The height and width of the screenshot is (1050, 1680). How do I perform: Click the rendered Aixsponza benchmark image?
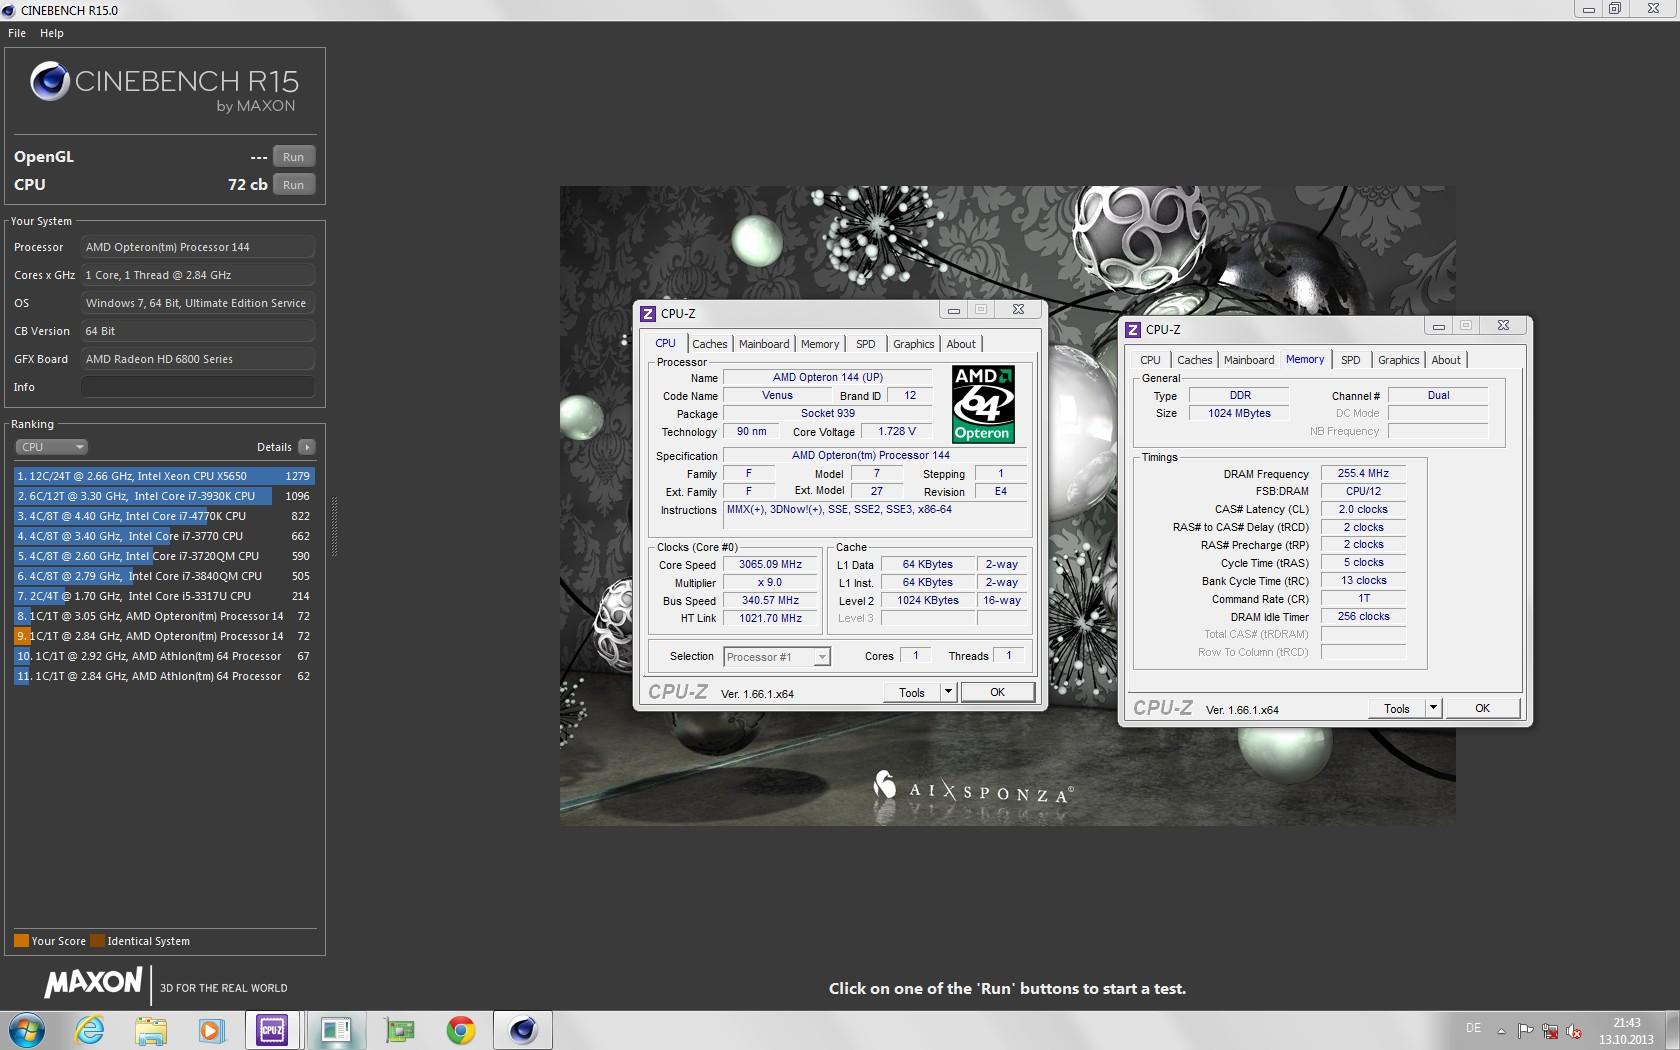click(x=1007, y=505)
